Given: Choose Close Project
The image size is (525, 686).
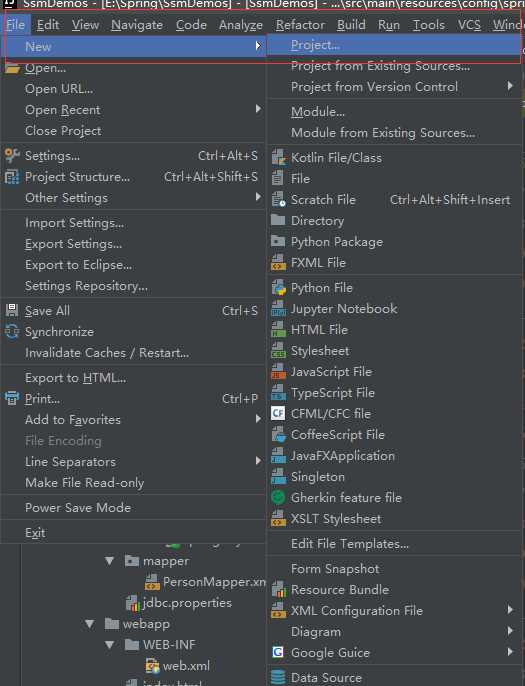Looking at the screenshot, I should 133,130.
